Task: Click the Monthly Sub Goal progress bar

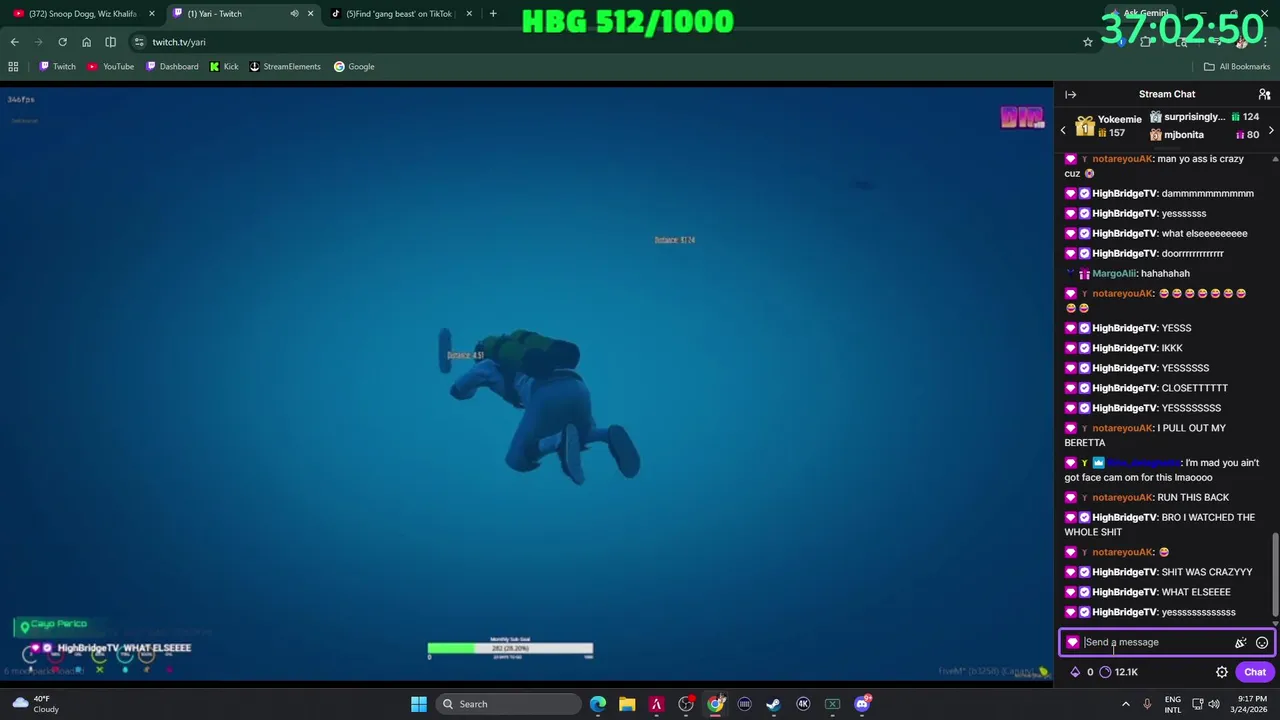Action: tap(510, 648)
